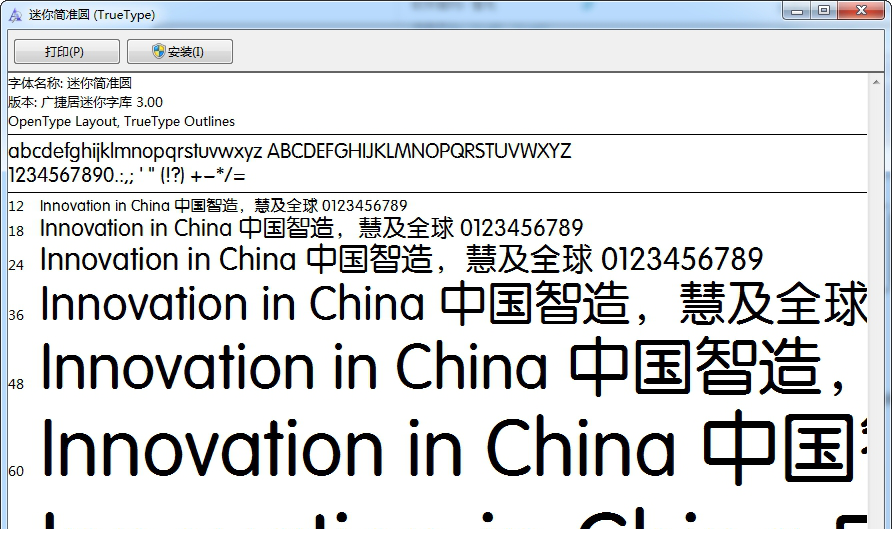This screenshot has width=892, height=550.
Task: Click the OpenType Layout, TrueType Outlines text
Action: pyautogui.click(x=121, y=122)
